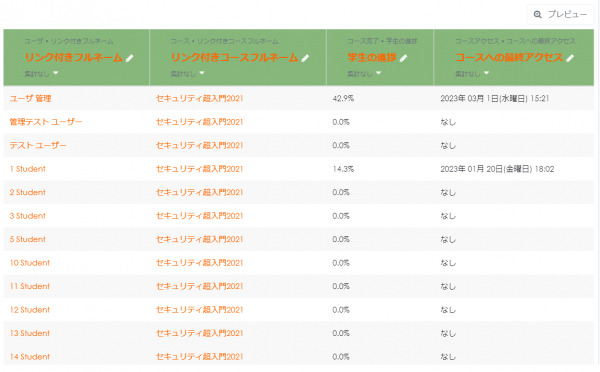
Task: Click magnifier icon in プレビュー button
Action: (538, 15)
